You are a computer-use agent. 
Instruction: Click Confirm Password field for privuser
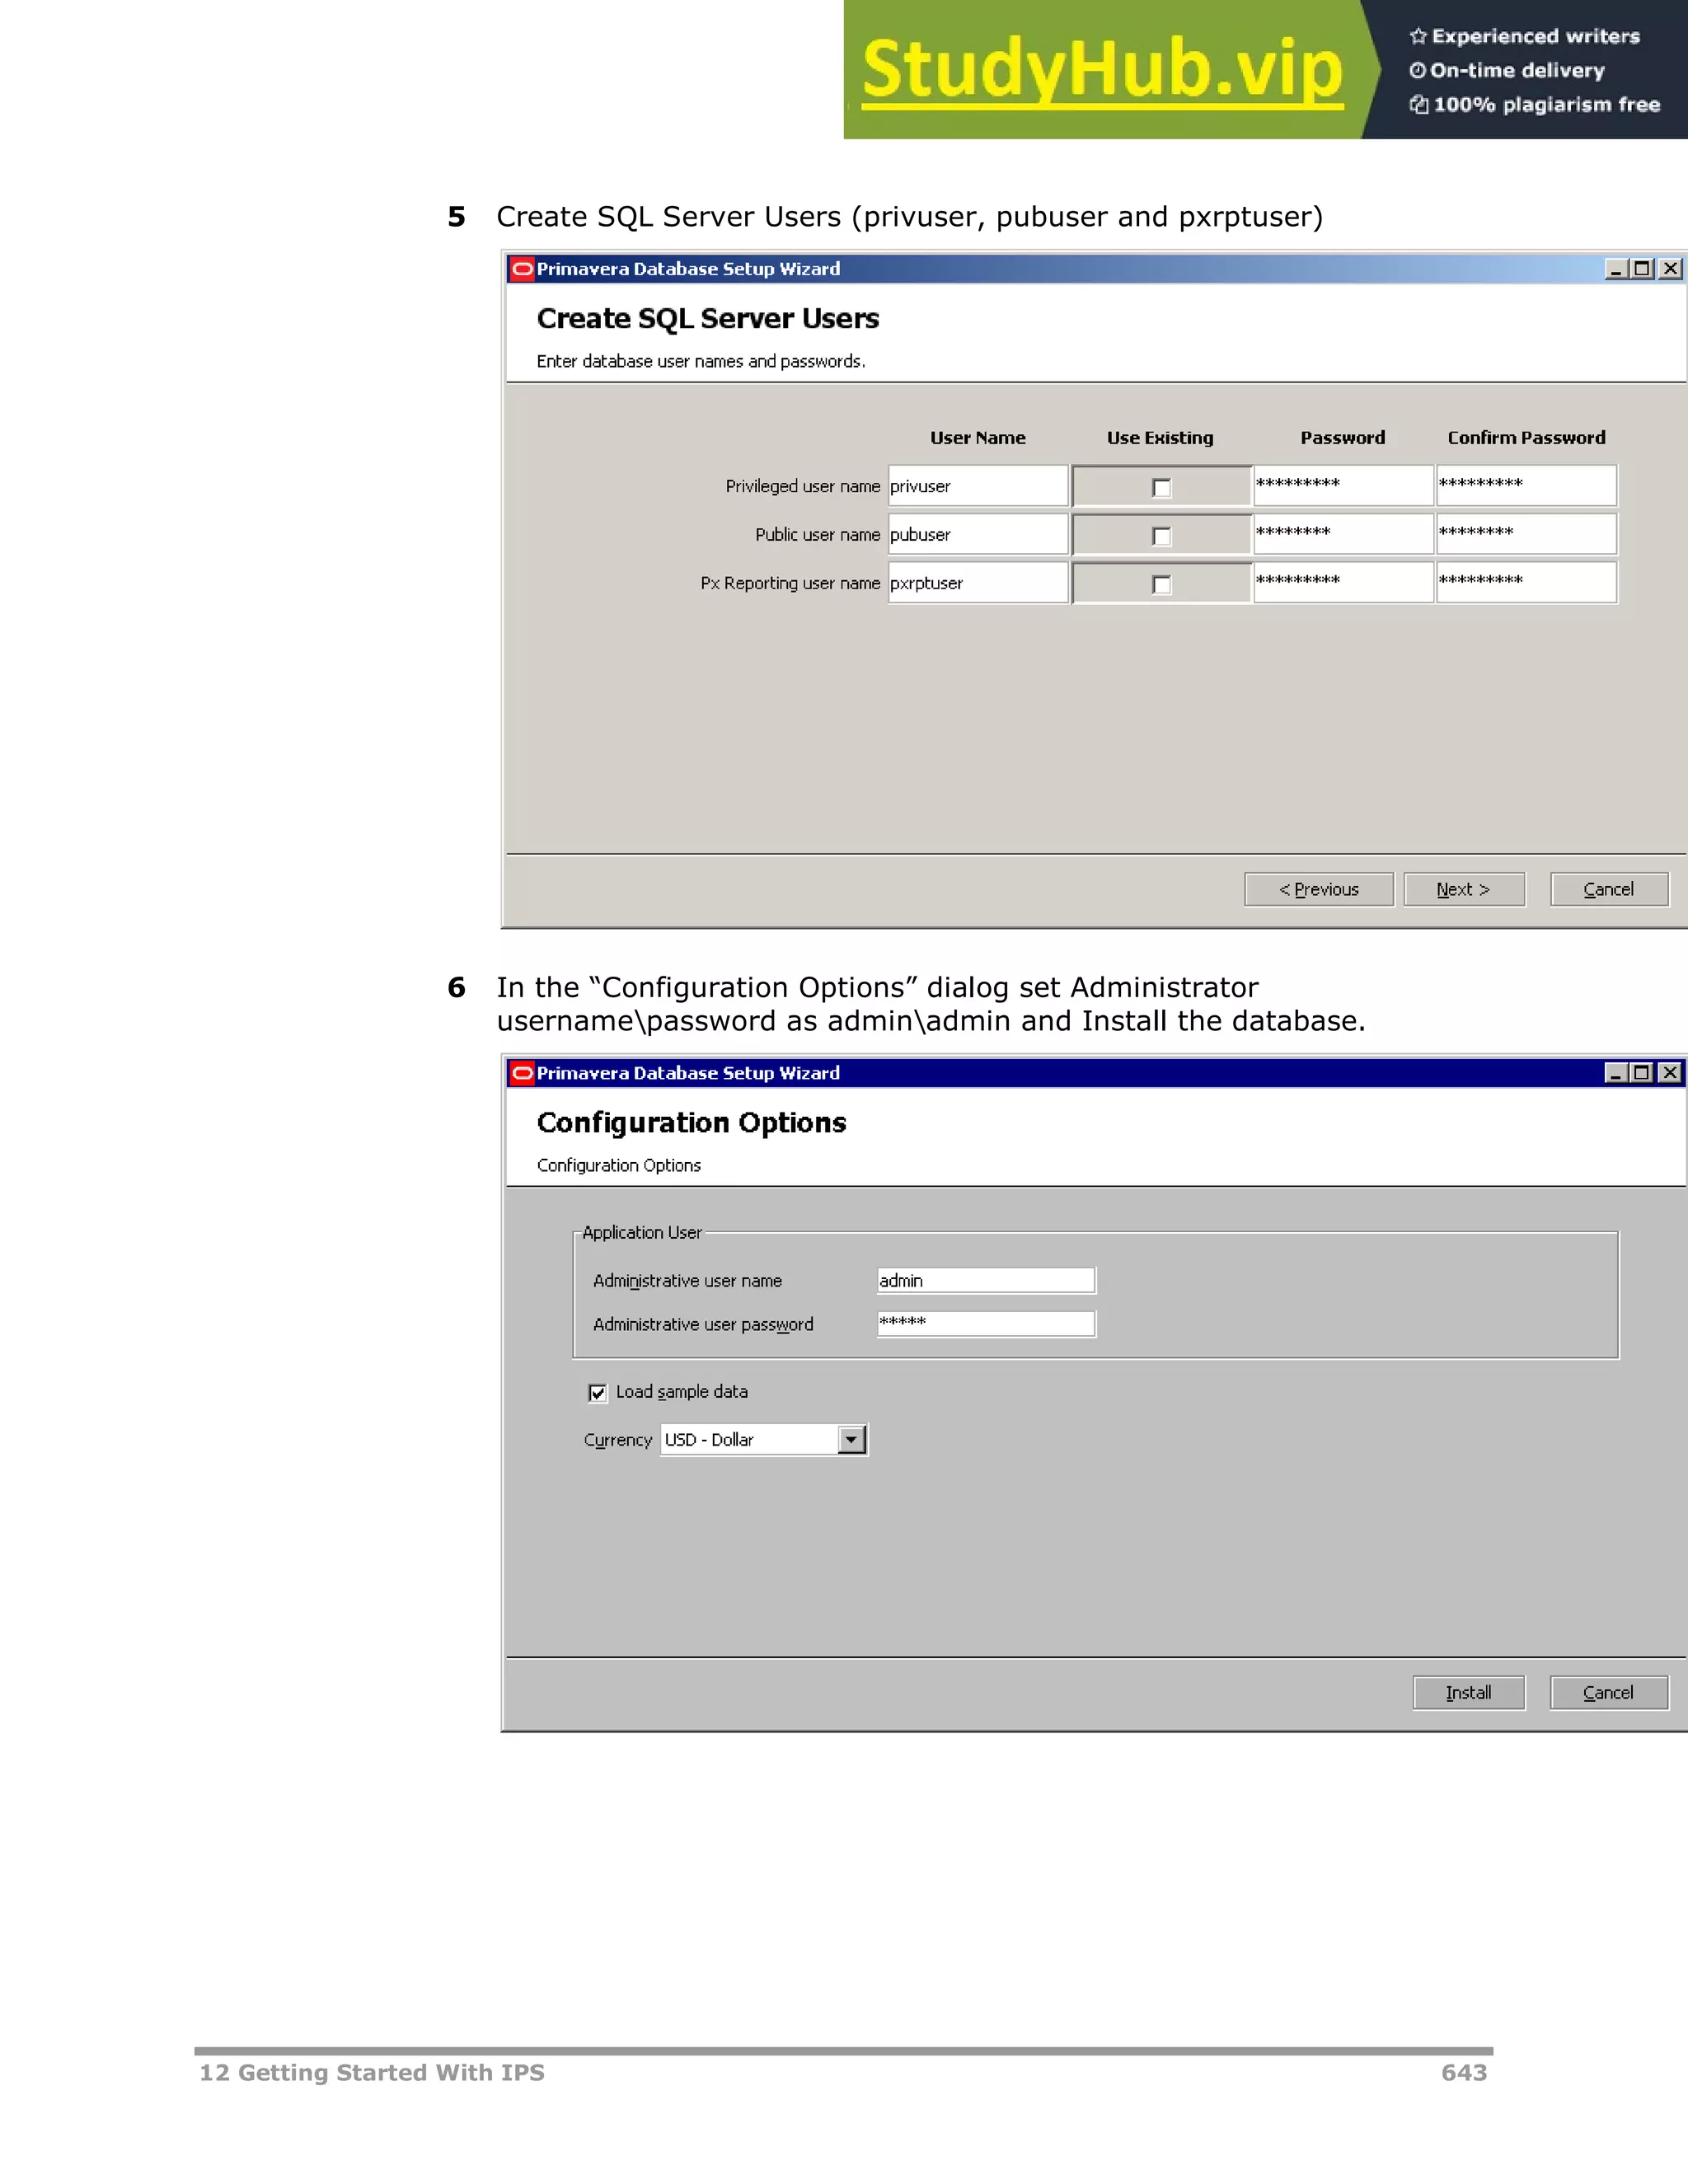point(1526,486)
